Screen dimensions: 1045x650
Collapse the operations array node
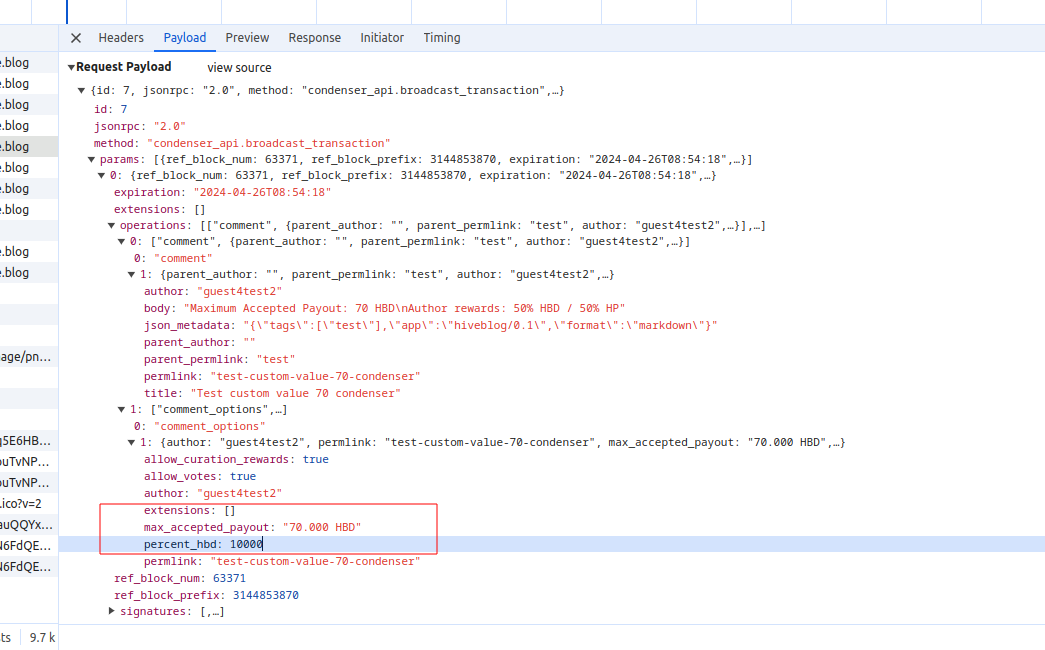[111, 226]
